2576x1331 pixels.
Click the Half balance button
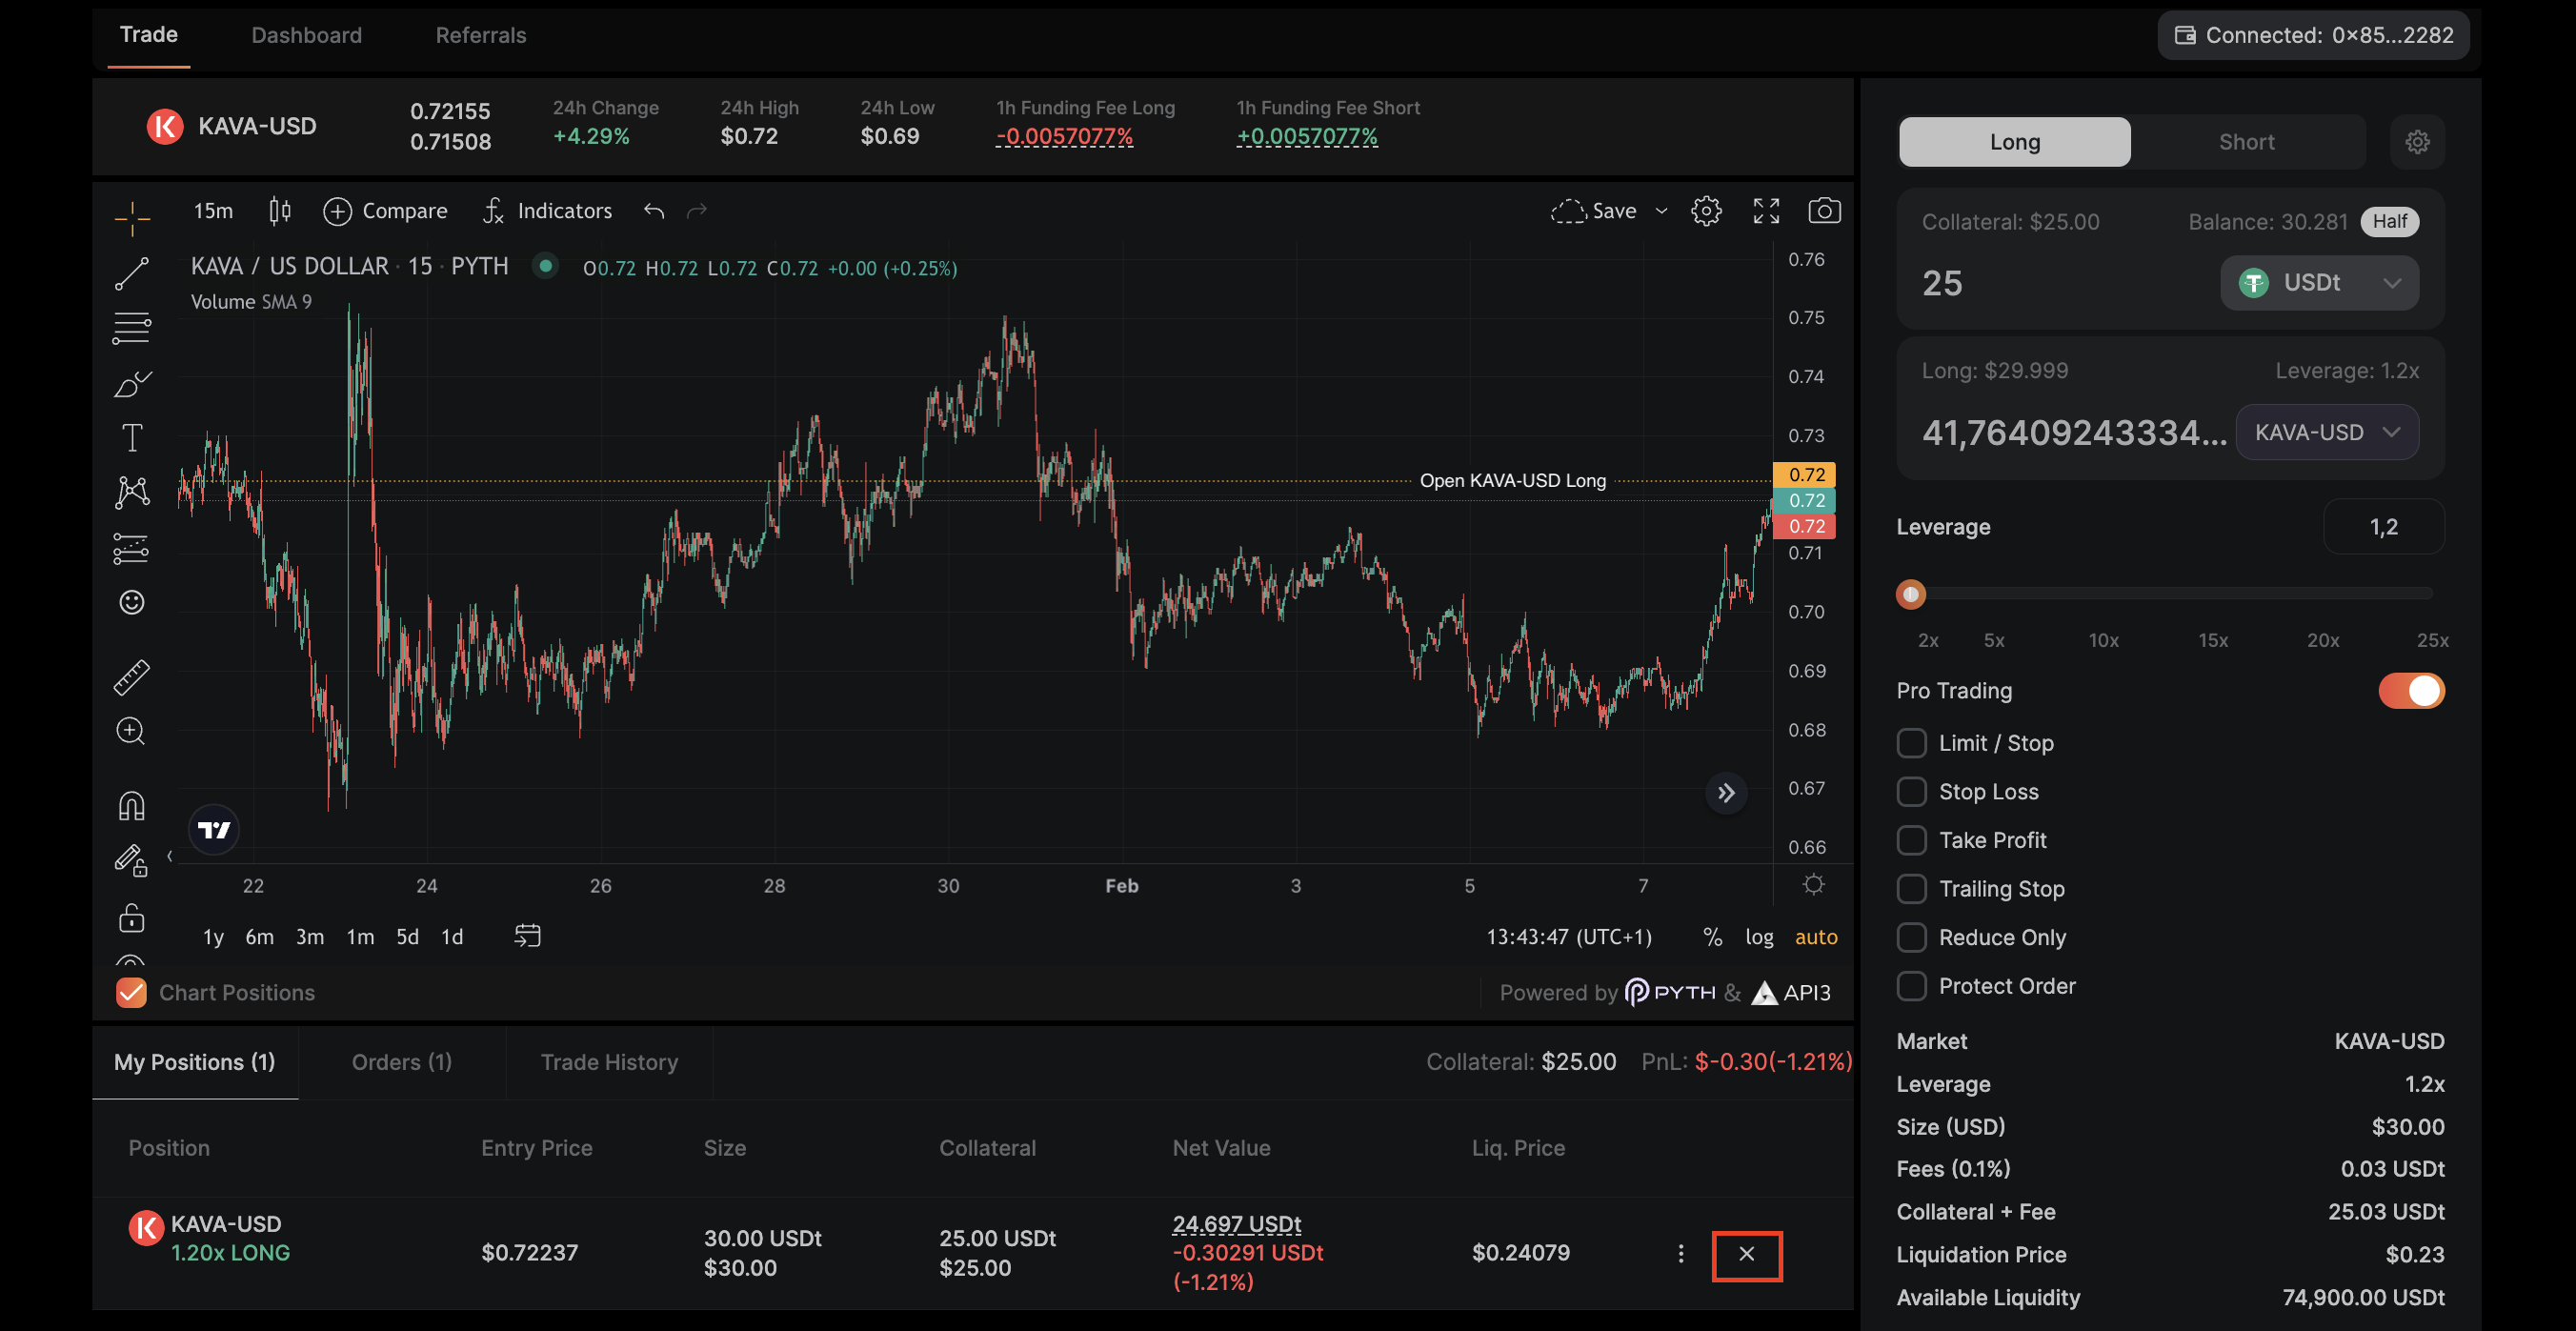pos(2389,222)
